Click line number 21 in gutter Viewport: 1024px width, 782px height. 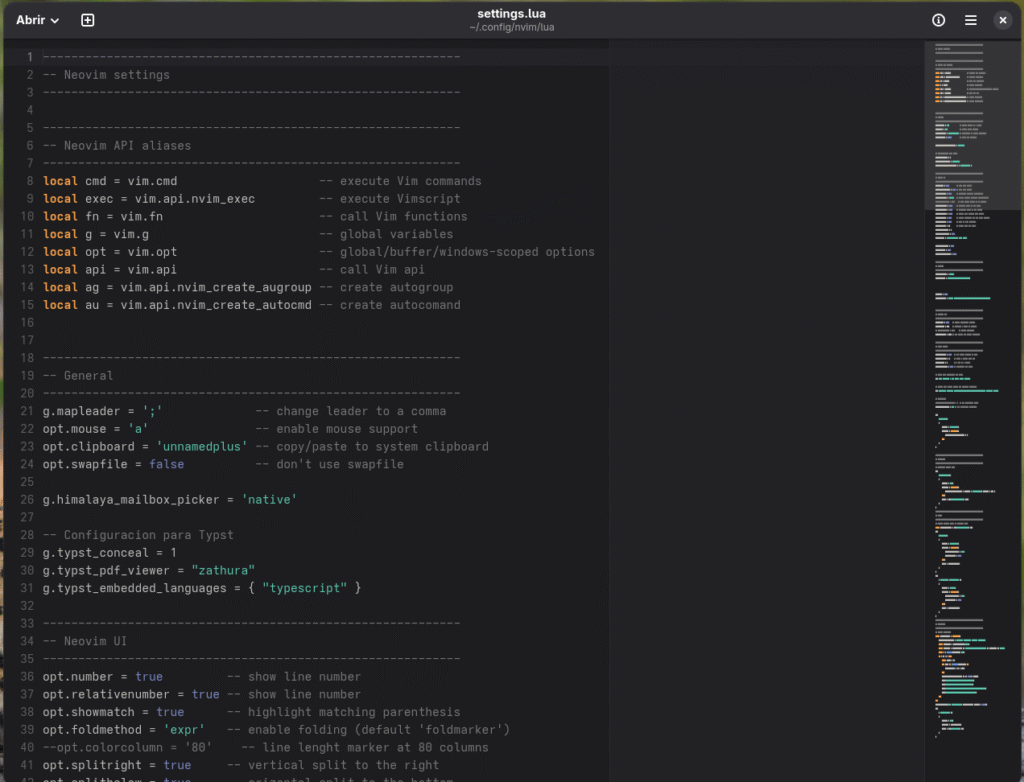[x=27, y=411]
